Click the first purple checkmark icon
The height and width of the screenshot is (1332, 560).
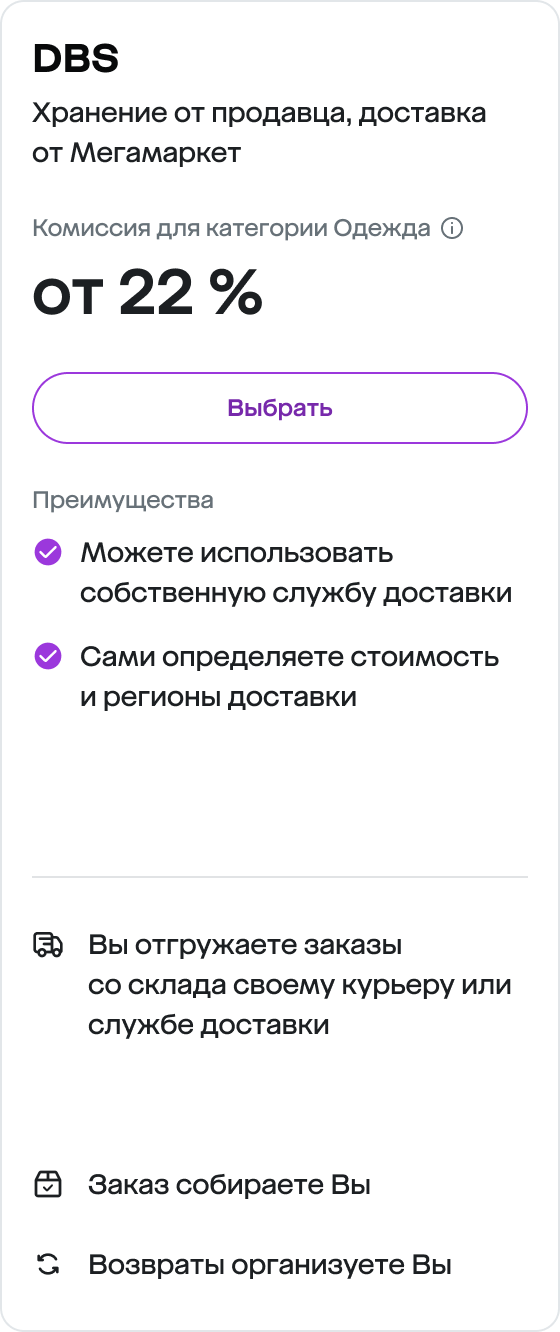(48, 552)
